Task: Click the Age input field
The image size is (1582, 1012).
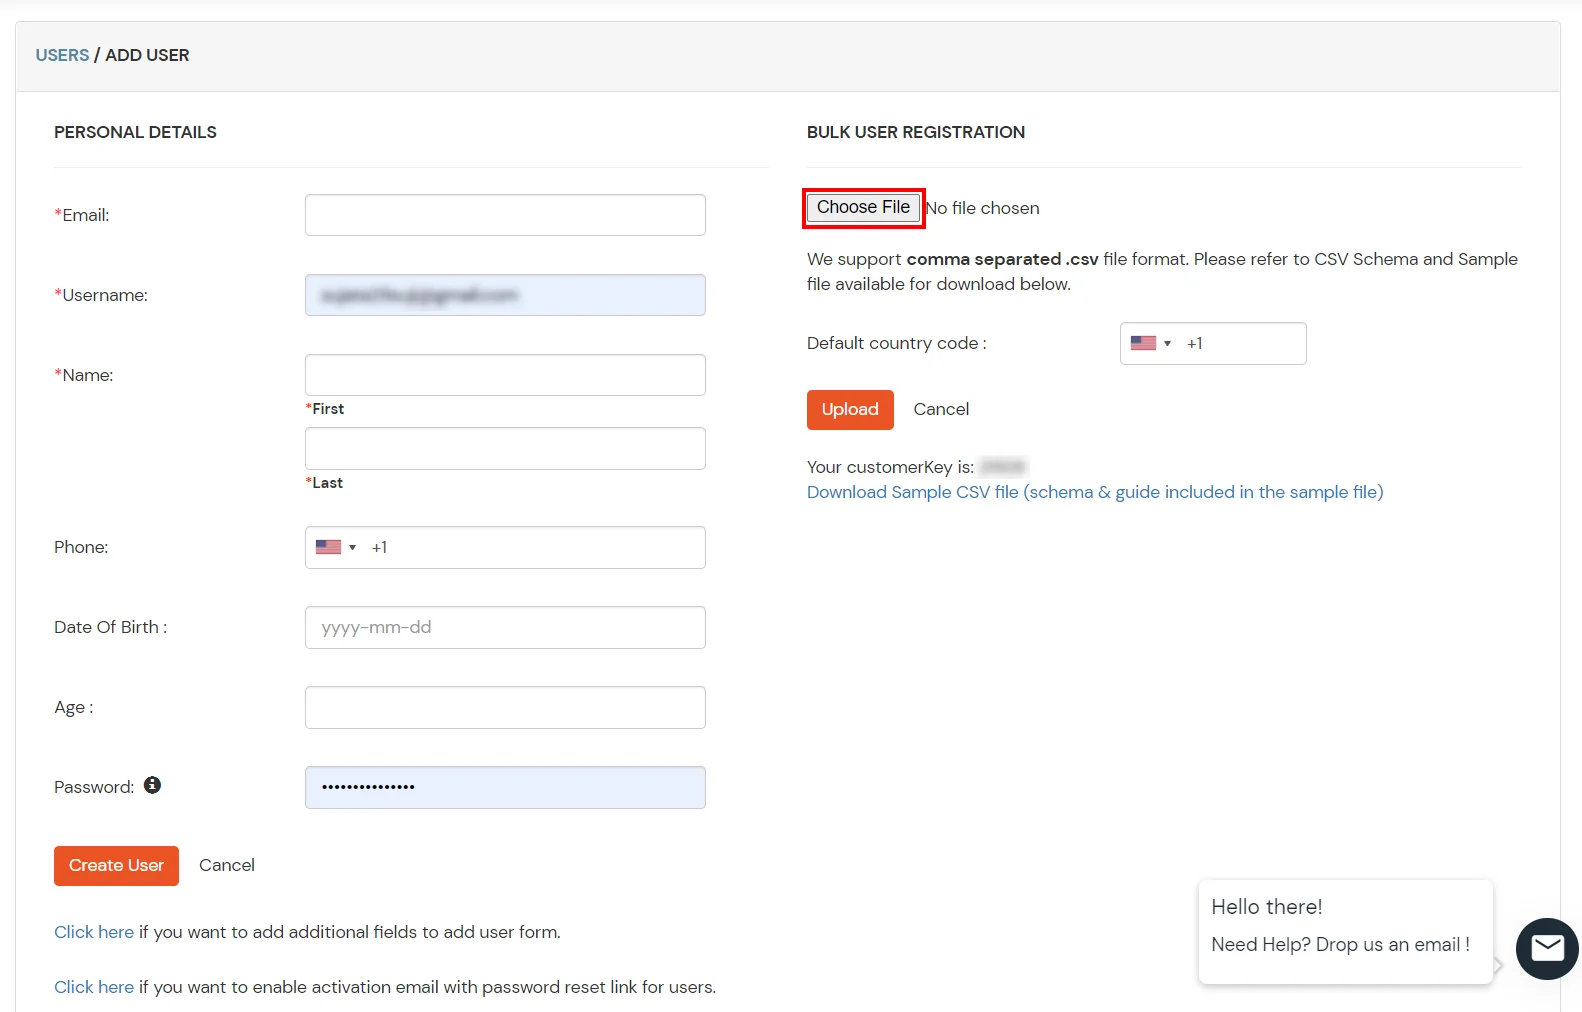Action: (505, 707)
